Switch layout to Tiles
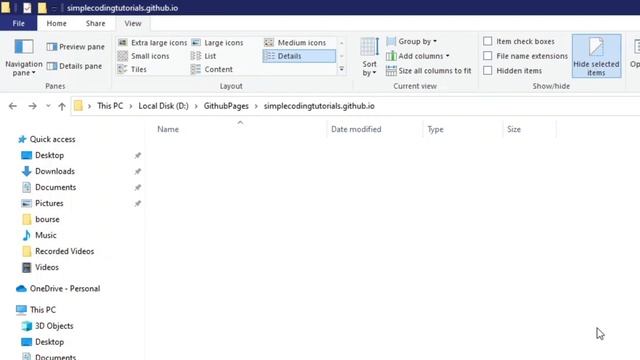This screenshot has width=640, height=360. tap(132, 69)
